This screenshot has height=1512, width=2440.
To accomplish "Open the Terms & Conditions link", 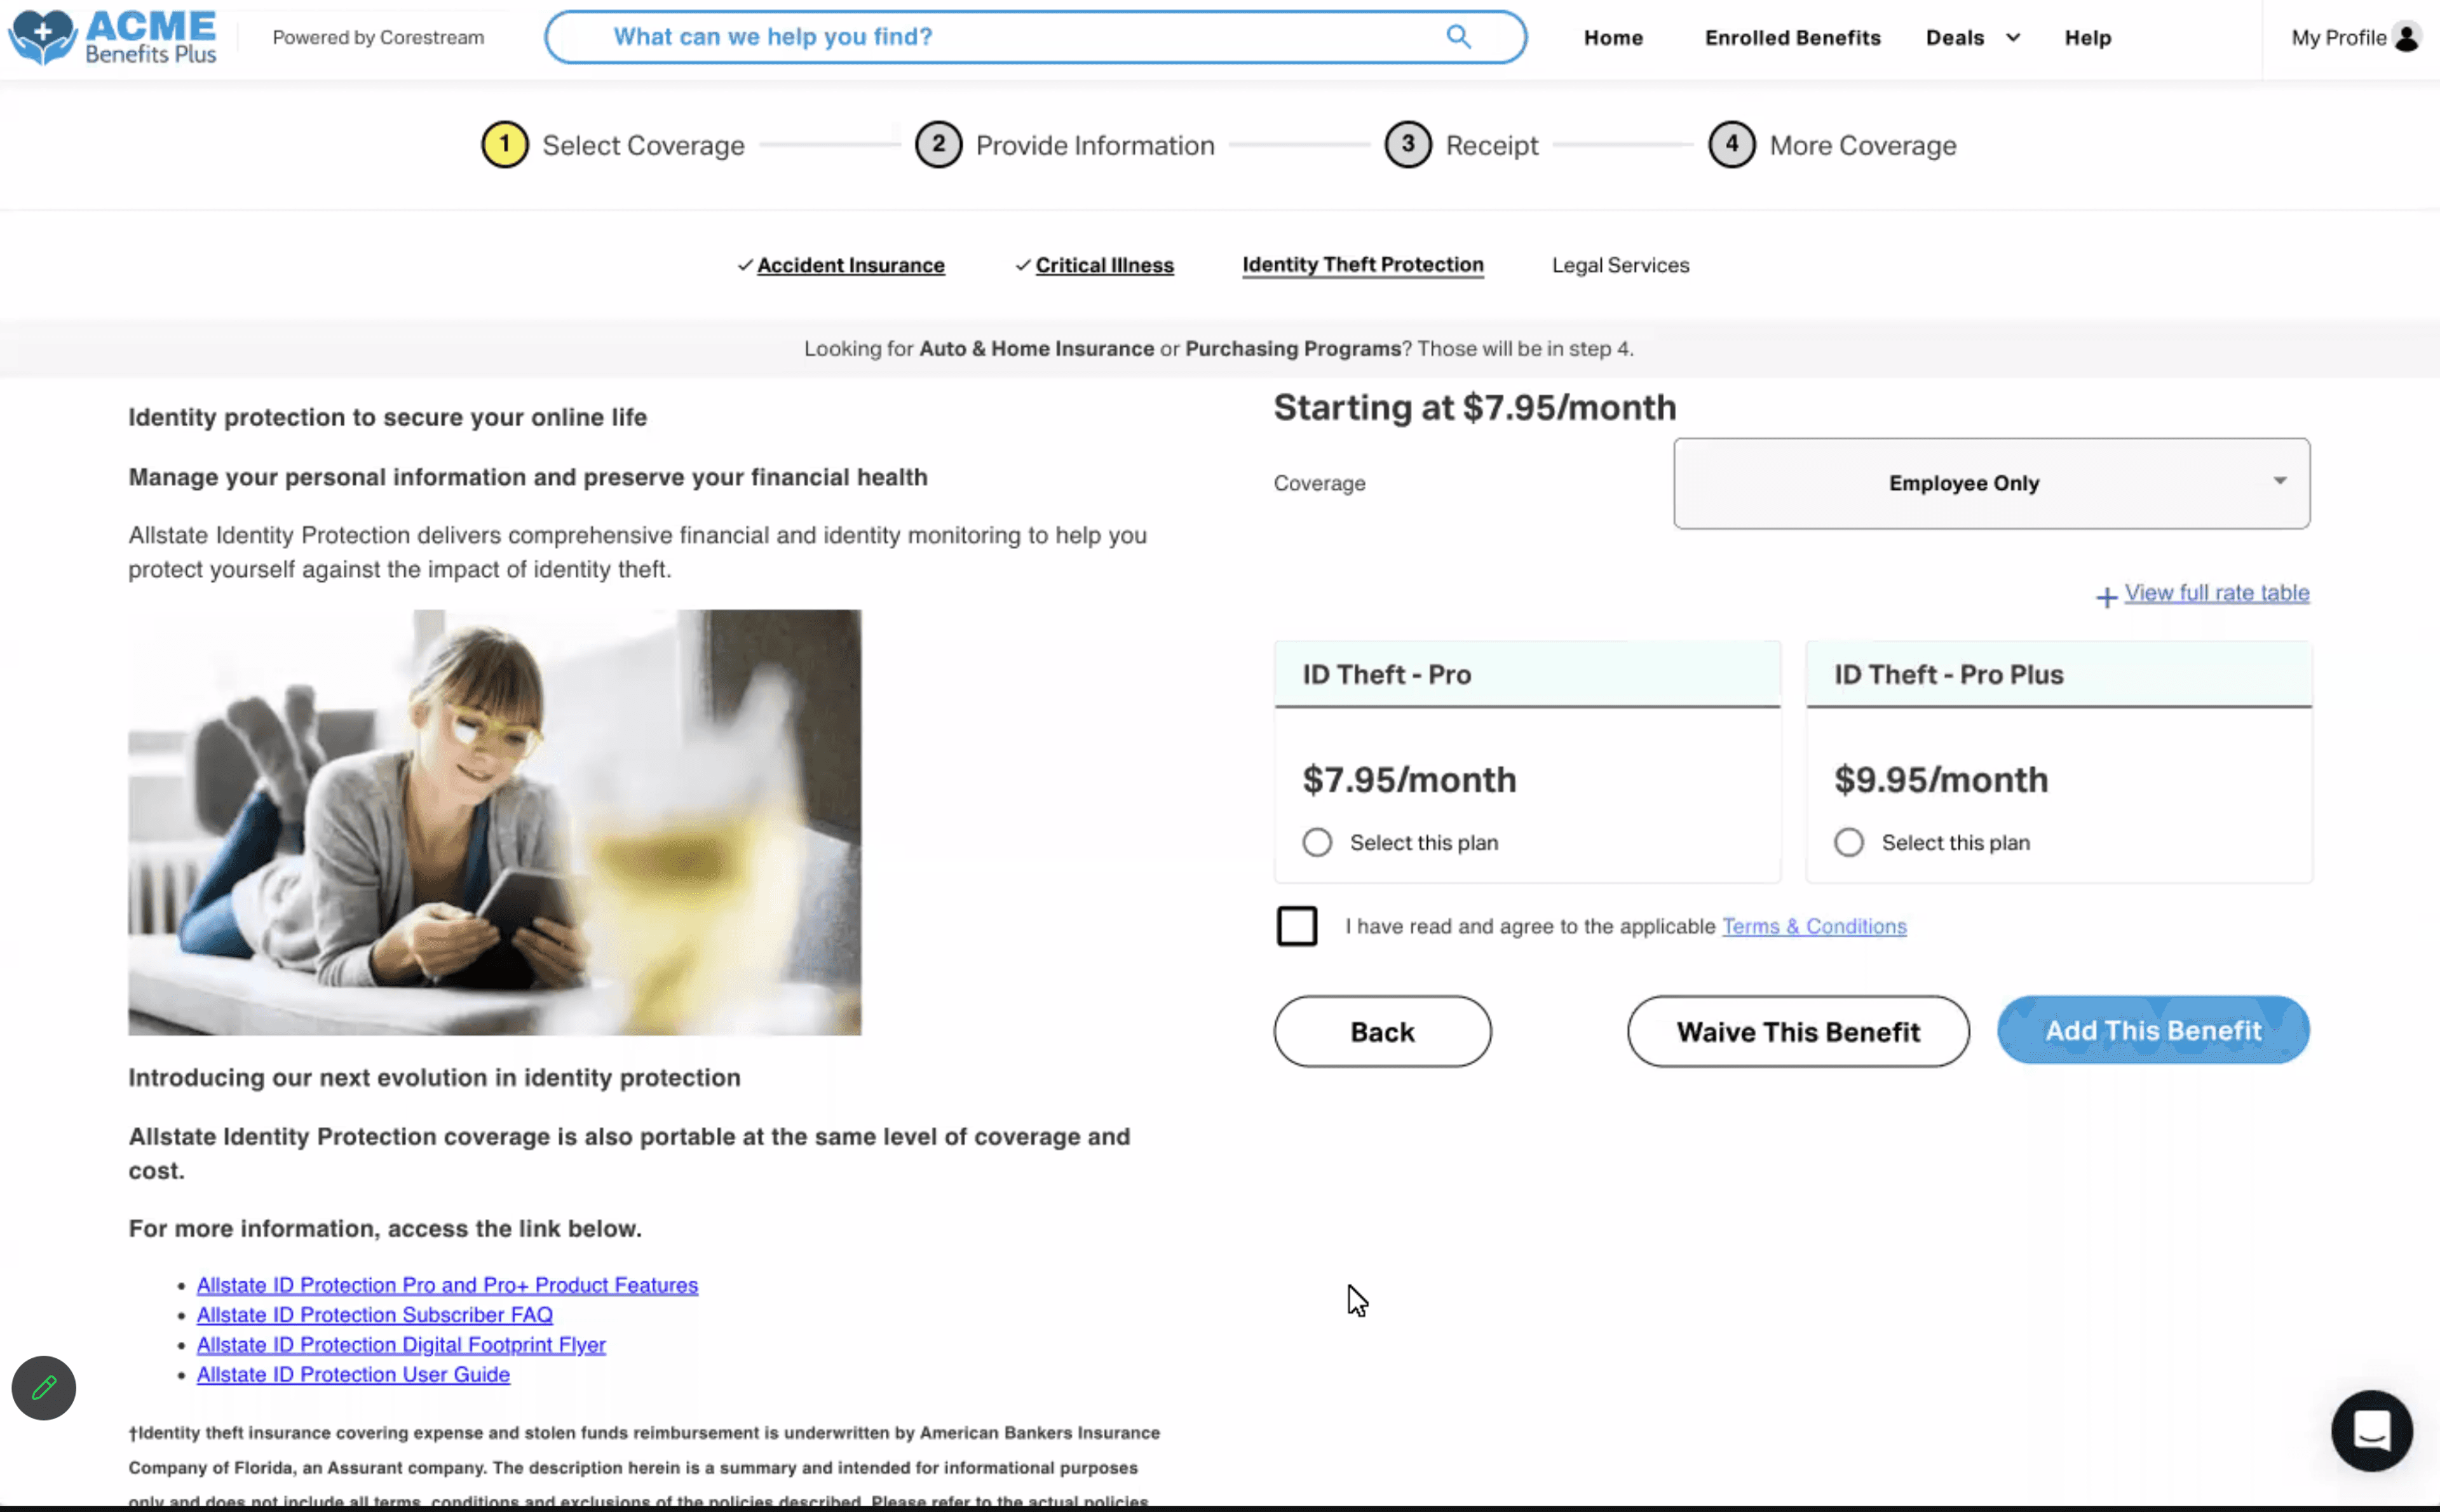I will pos(1814,926).
